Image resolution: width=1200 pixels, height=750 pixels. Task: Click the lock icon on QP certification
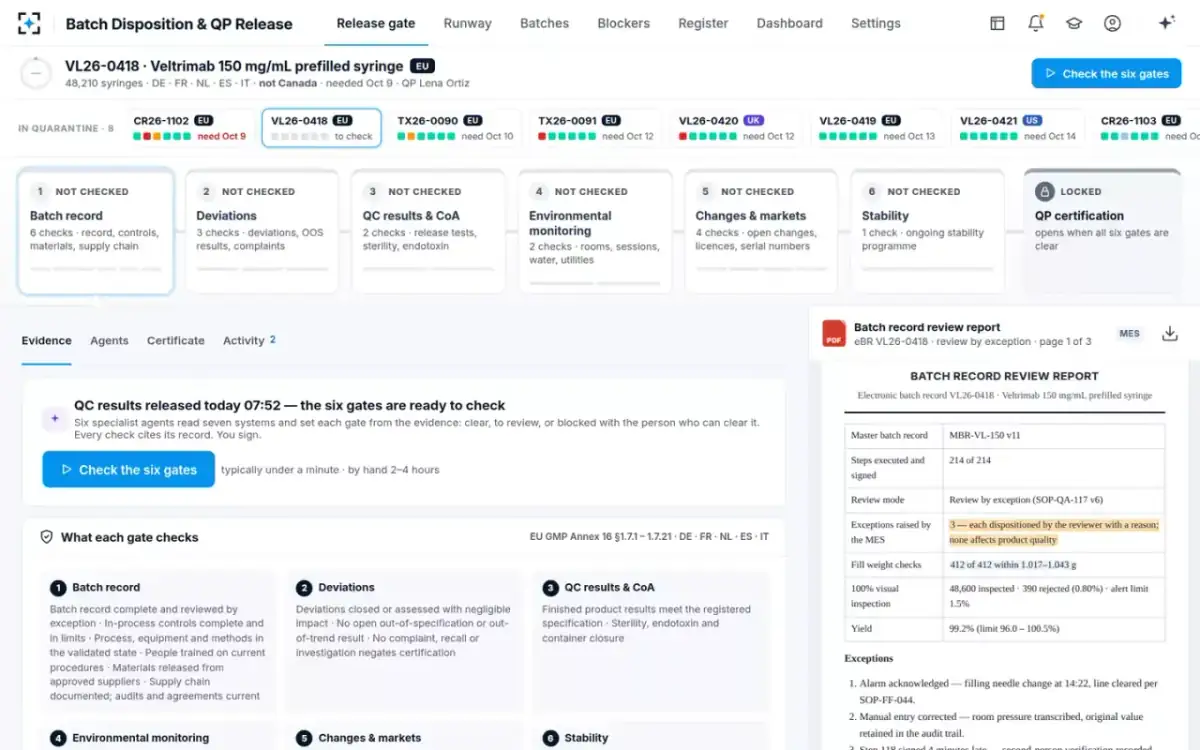[x=1044, y=191]
